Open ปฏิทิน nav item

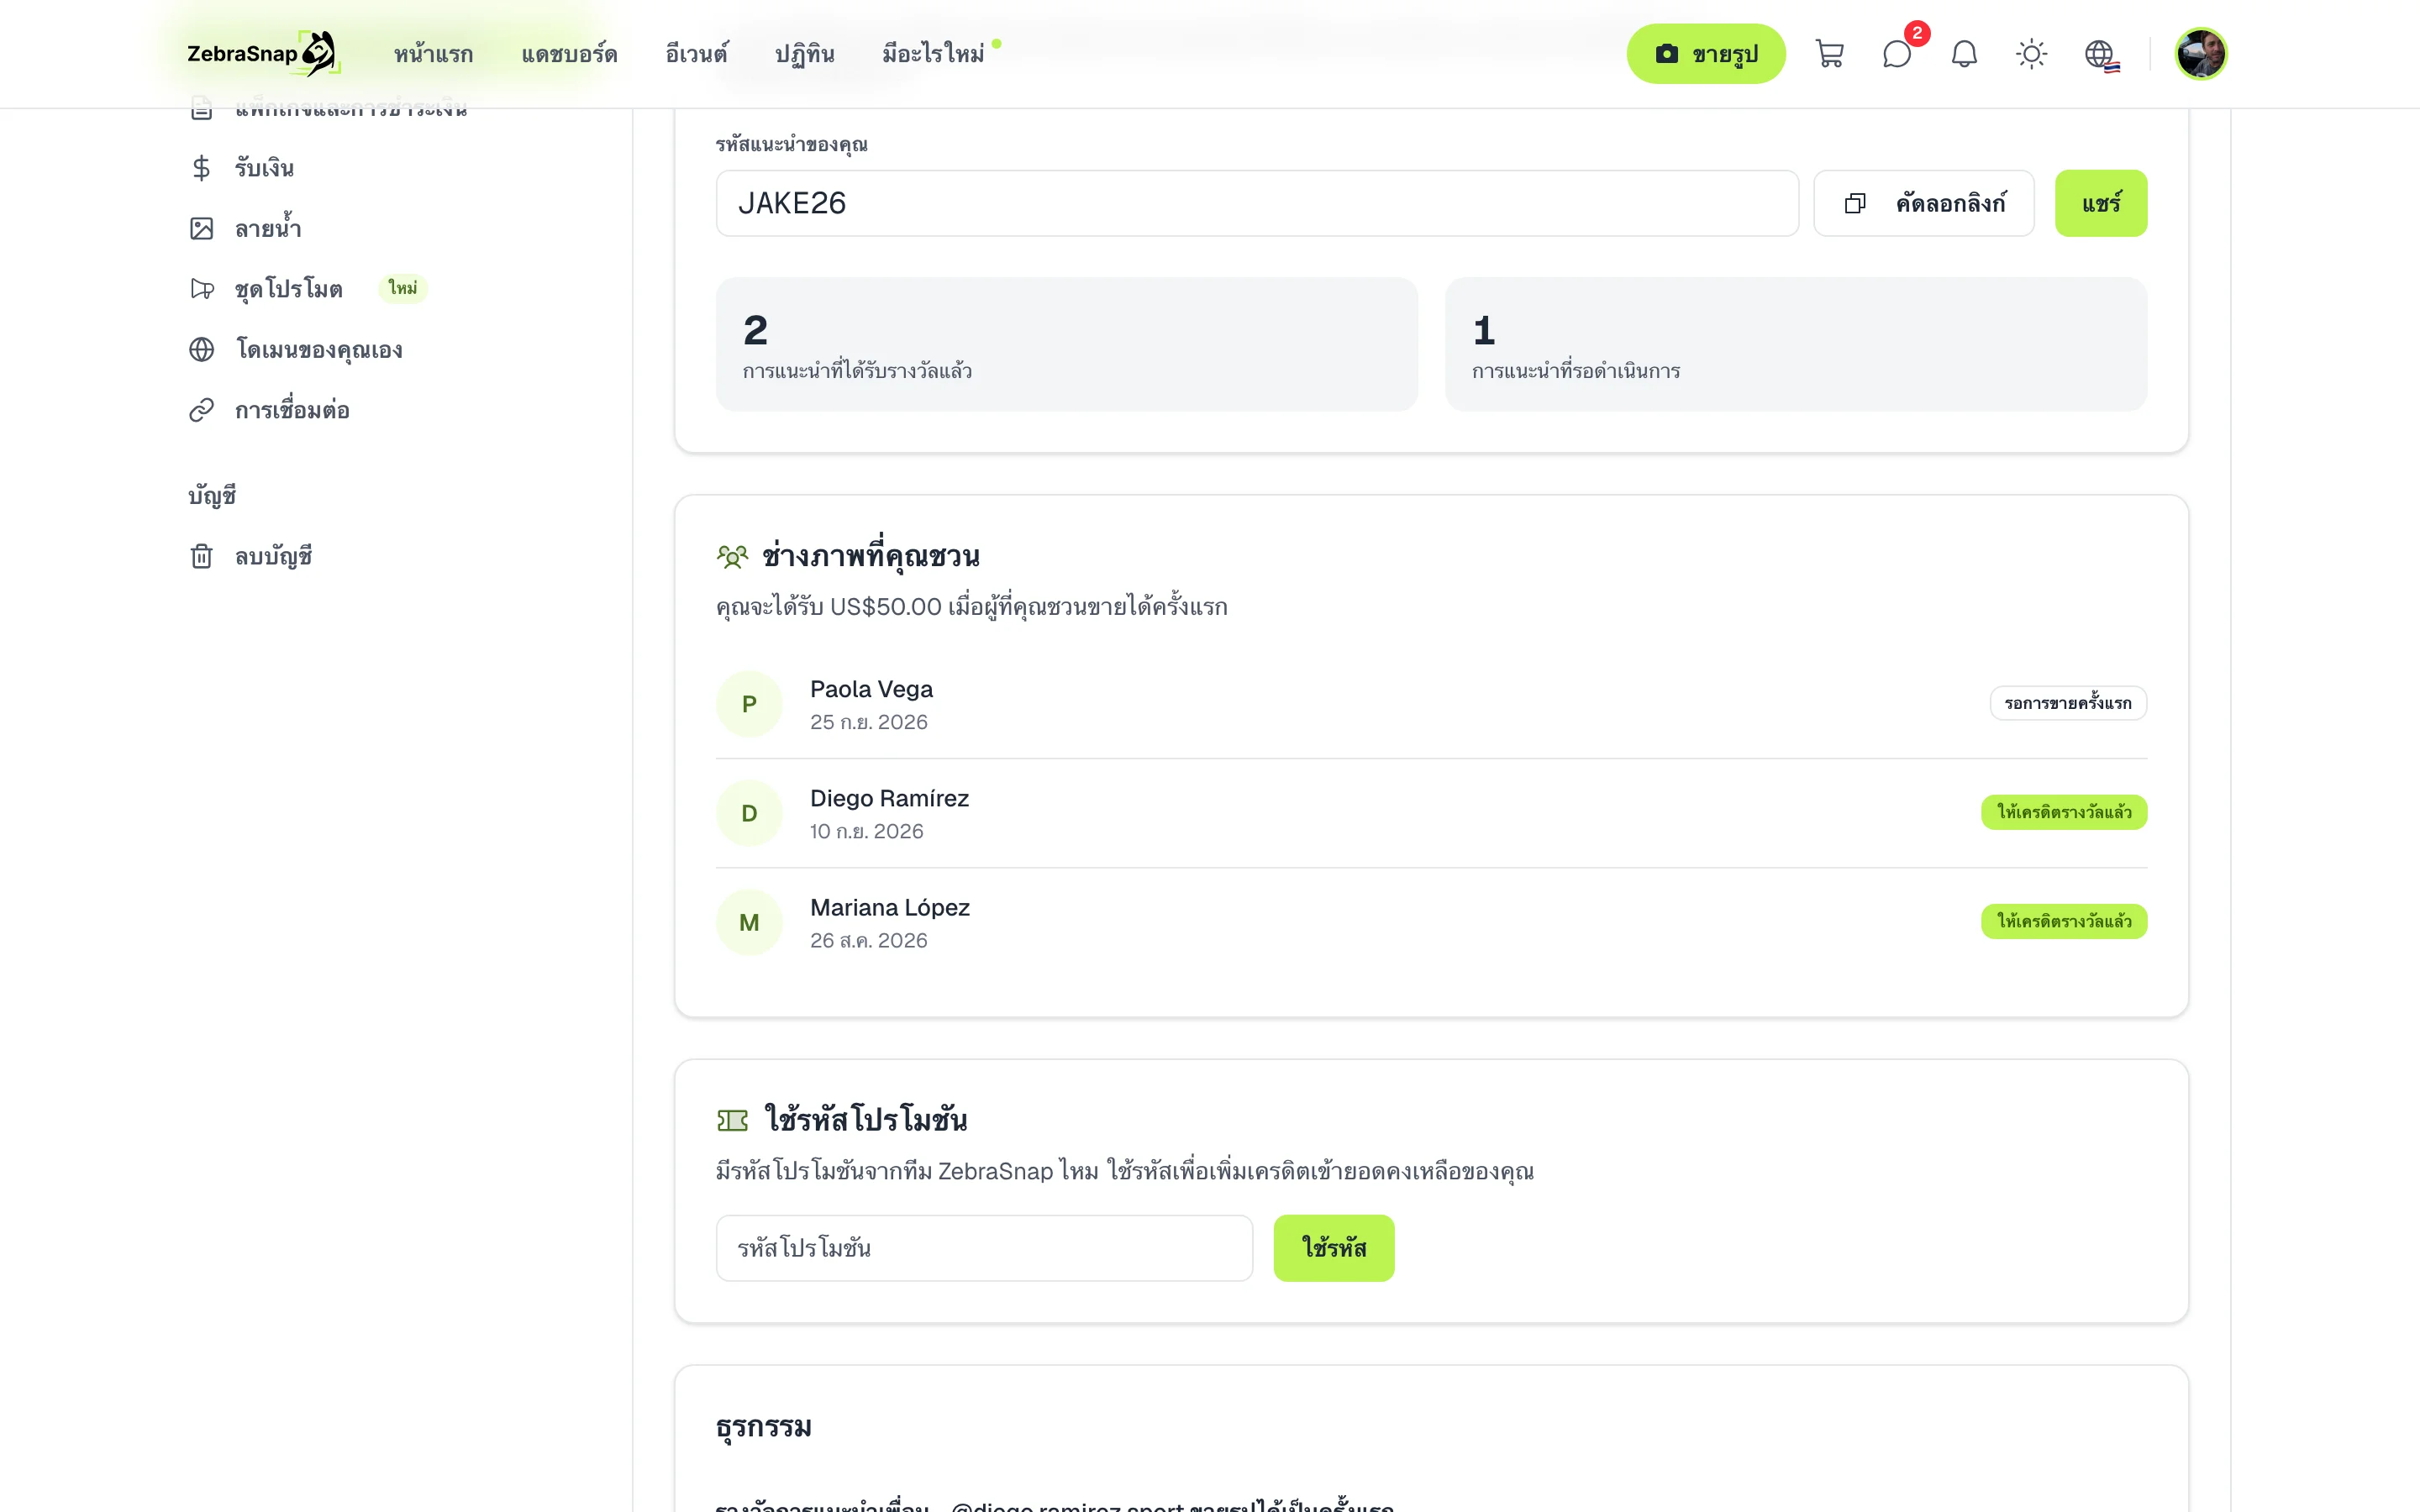click(804, 54)
